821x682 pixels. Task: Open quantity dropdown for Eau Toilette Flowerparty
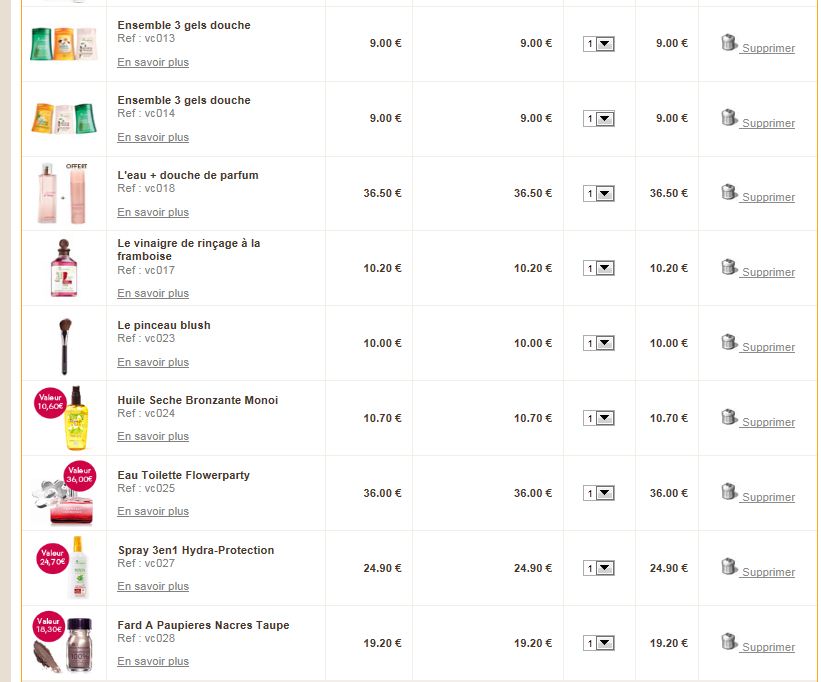point(599,494)
